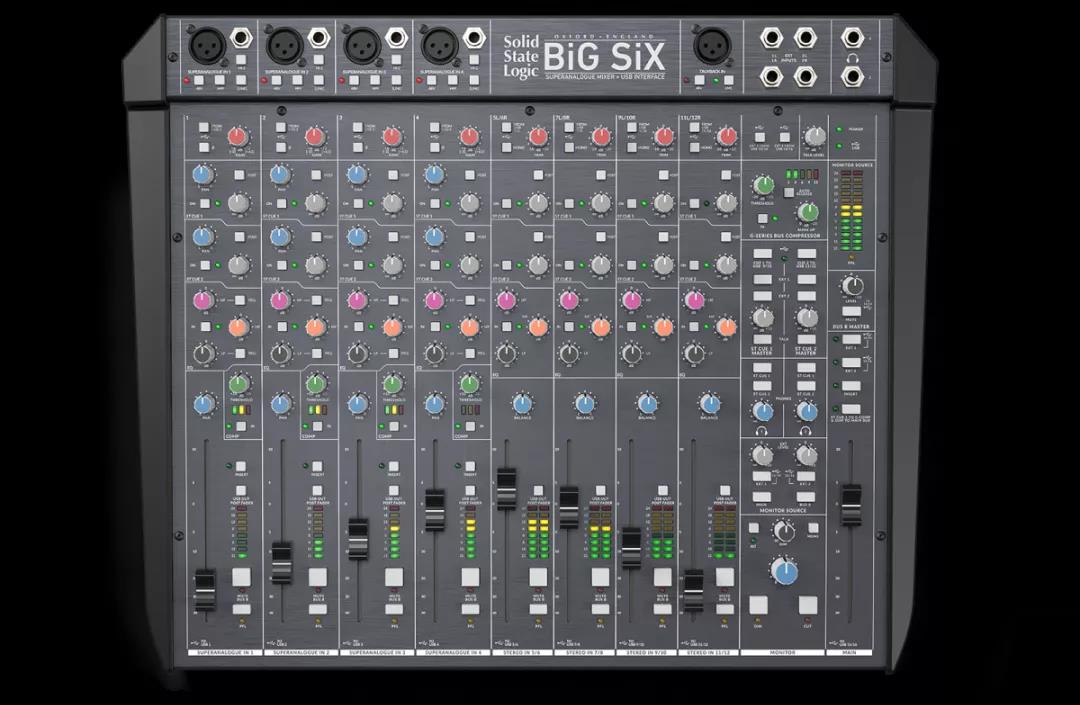Select the jack socket beside the In 3 XLR

click(x=397, y=37)
